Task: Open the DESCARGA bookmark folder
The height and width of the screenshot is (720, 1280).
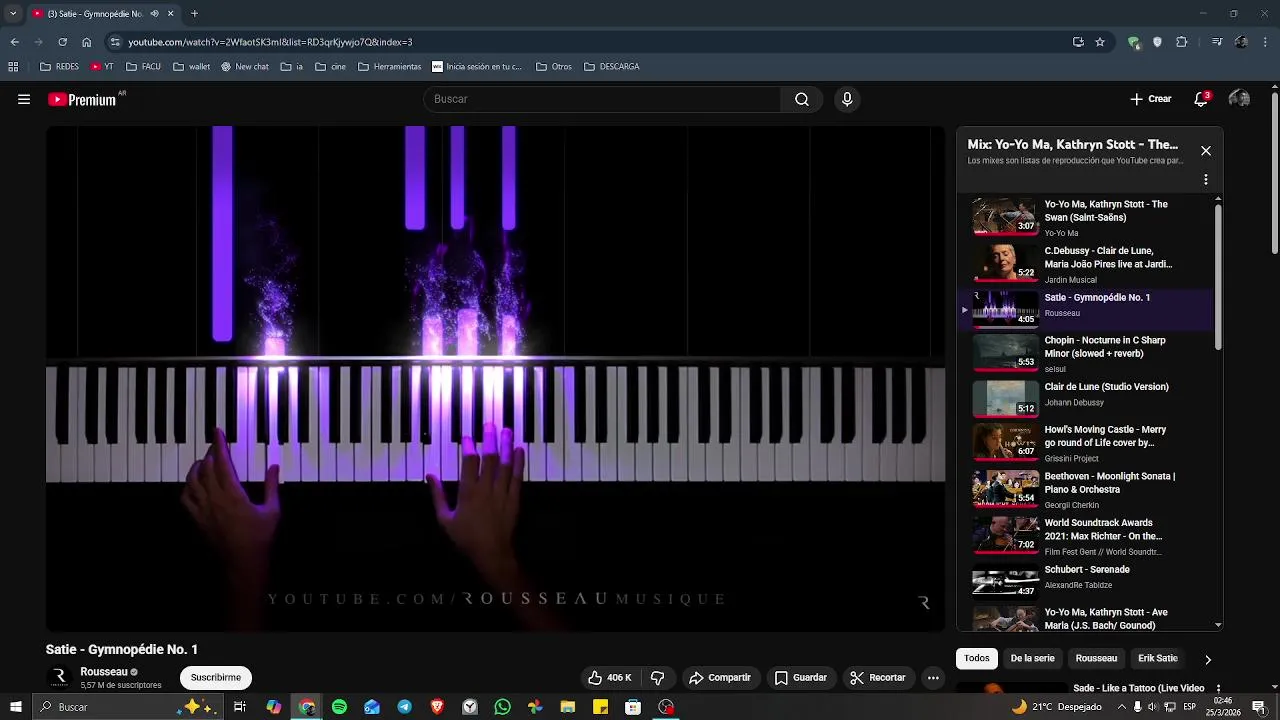Action: point(611,67)
